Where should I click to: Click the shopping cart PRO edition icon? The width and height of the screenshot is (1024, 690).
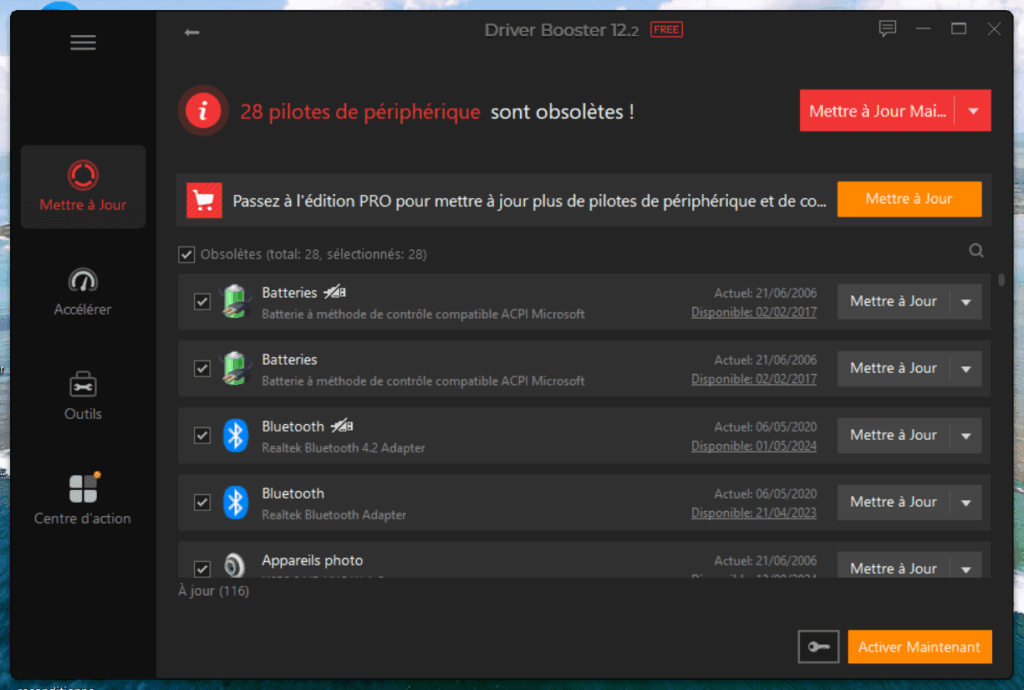click(205, 200)
